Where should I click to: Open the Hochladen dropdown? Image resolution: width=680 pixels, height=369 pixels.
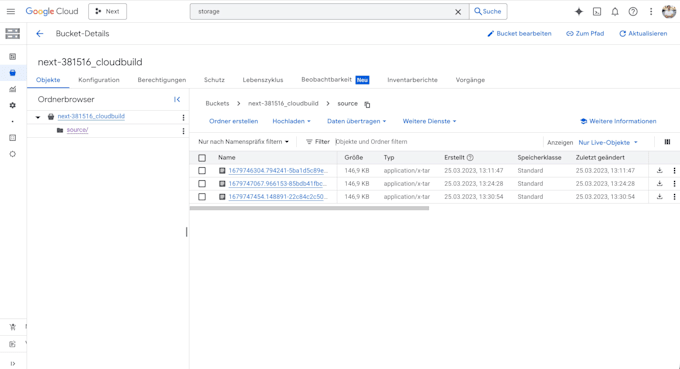[x=291, y=121]
